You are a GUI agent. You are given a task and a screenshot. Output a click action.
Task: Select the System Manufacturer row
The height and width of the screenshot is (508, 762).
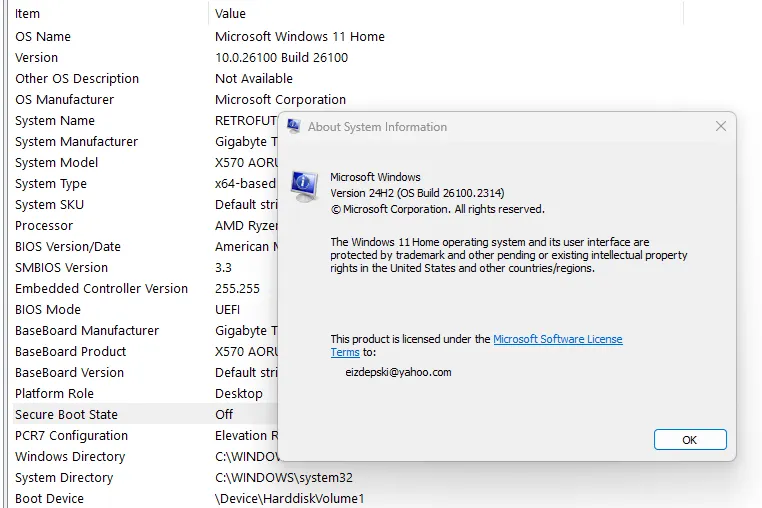click(145, 141)
